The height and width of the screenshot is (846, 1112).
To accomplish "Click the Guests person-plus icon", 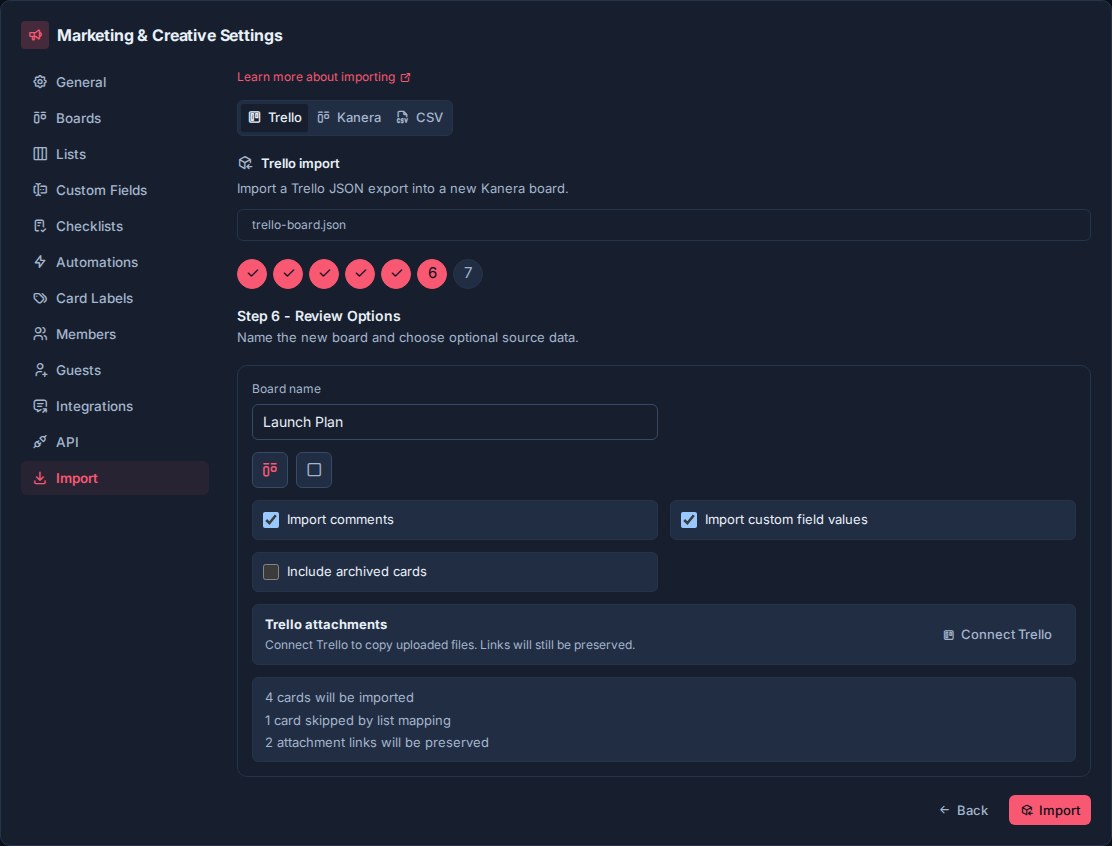I will [x=40, y=370].
